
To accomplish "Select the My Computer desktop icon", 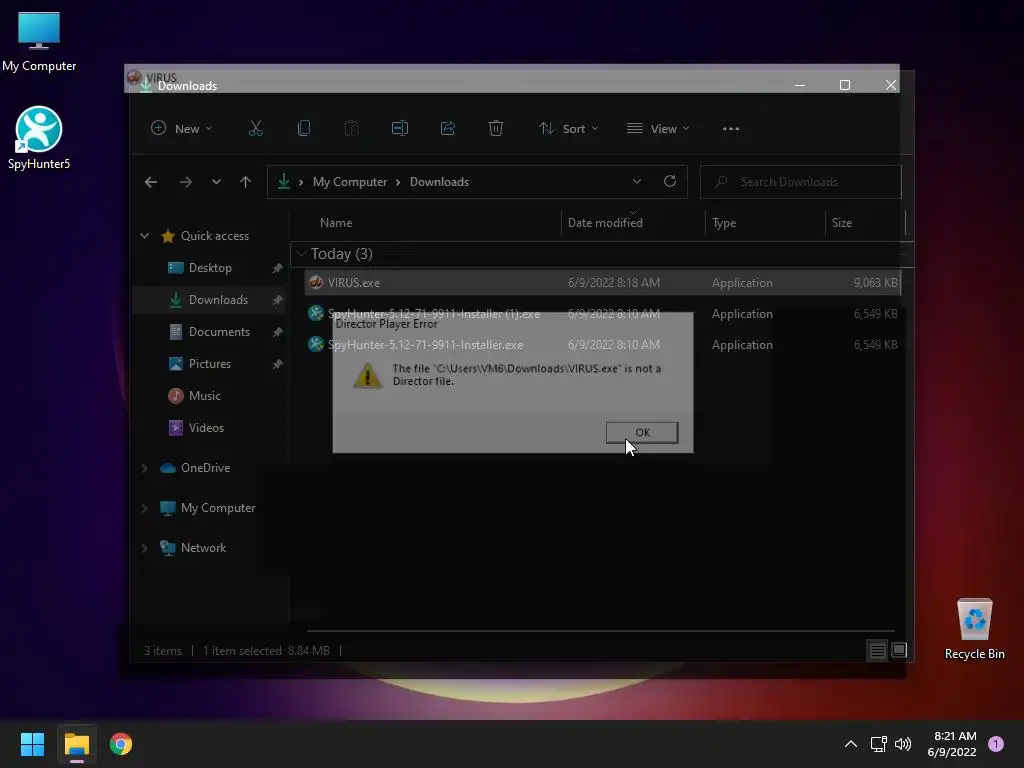I will point(39,42).
